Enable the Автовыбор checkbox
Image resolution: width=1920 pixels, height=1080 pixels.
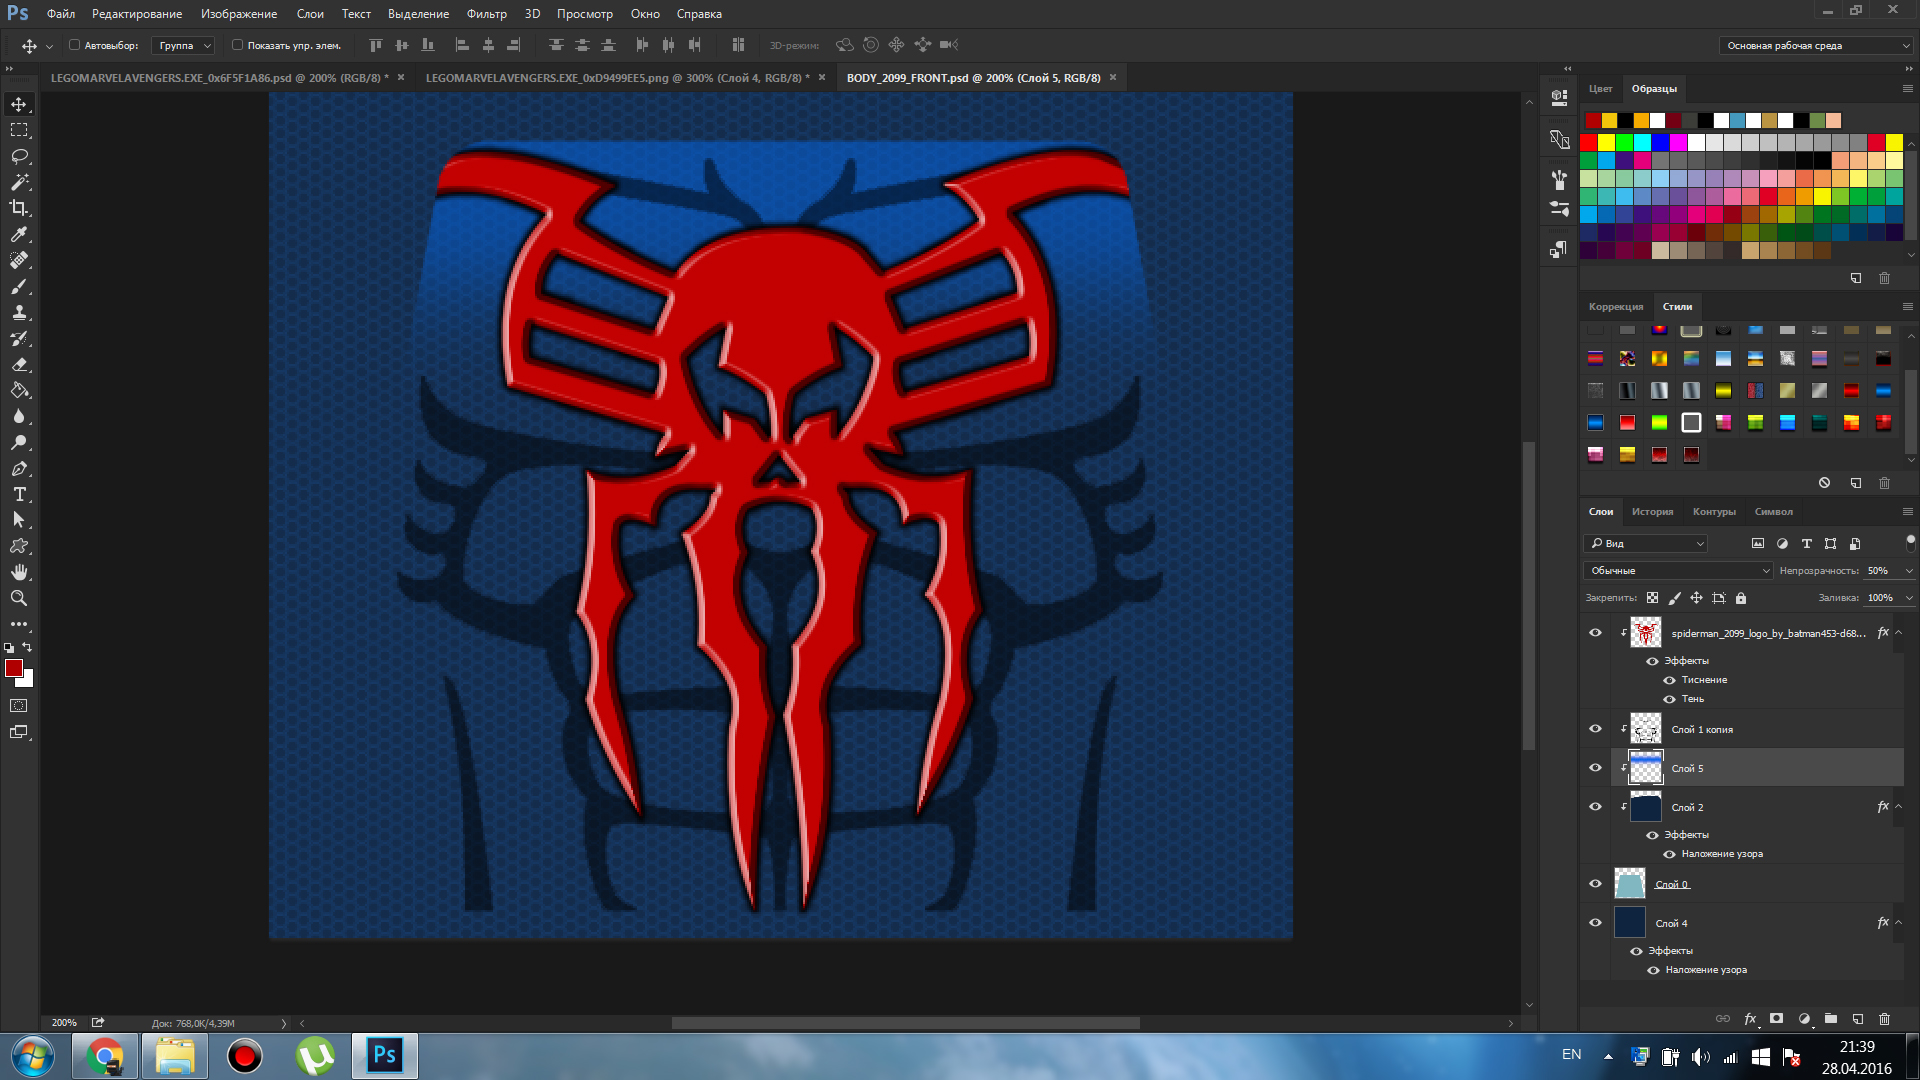74,45
